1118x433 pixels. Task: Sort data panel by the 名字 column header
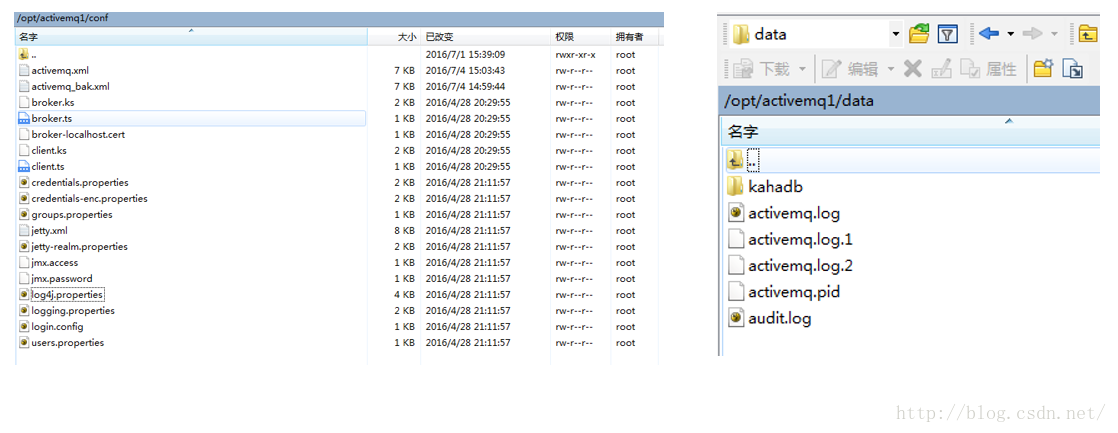point(911,131)
